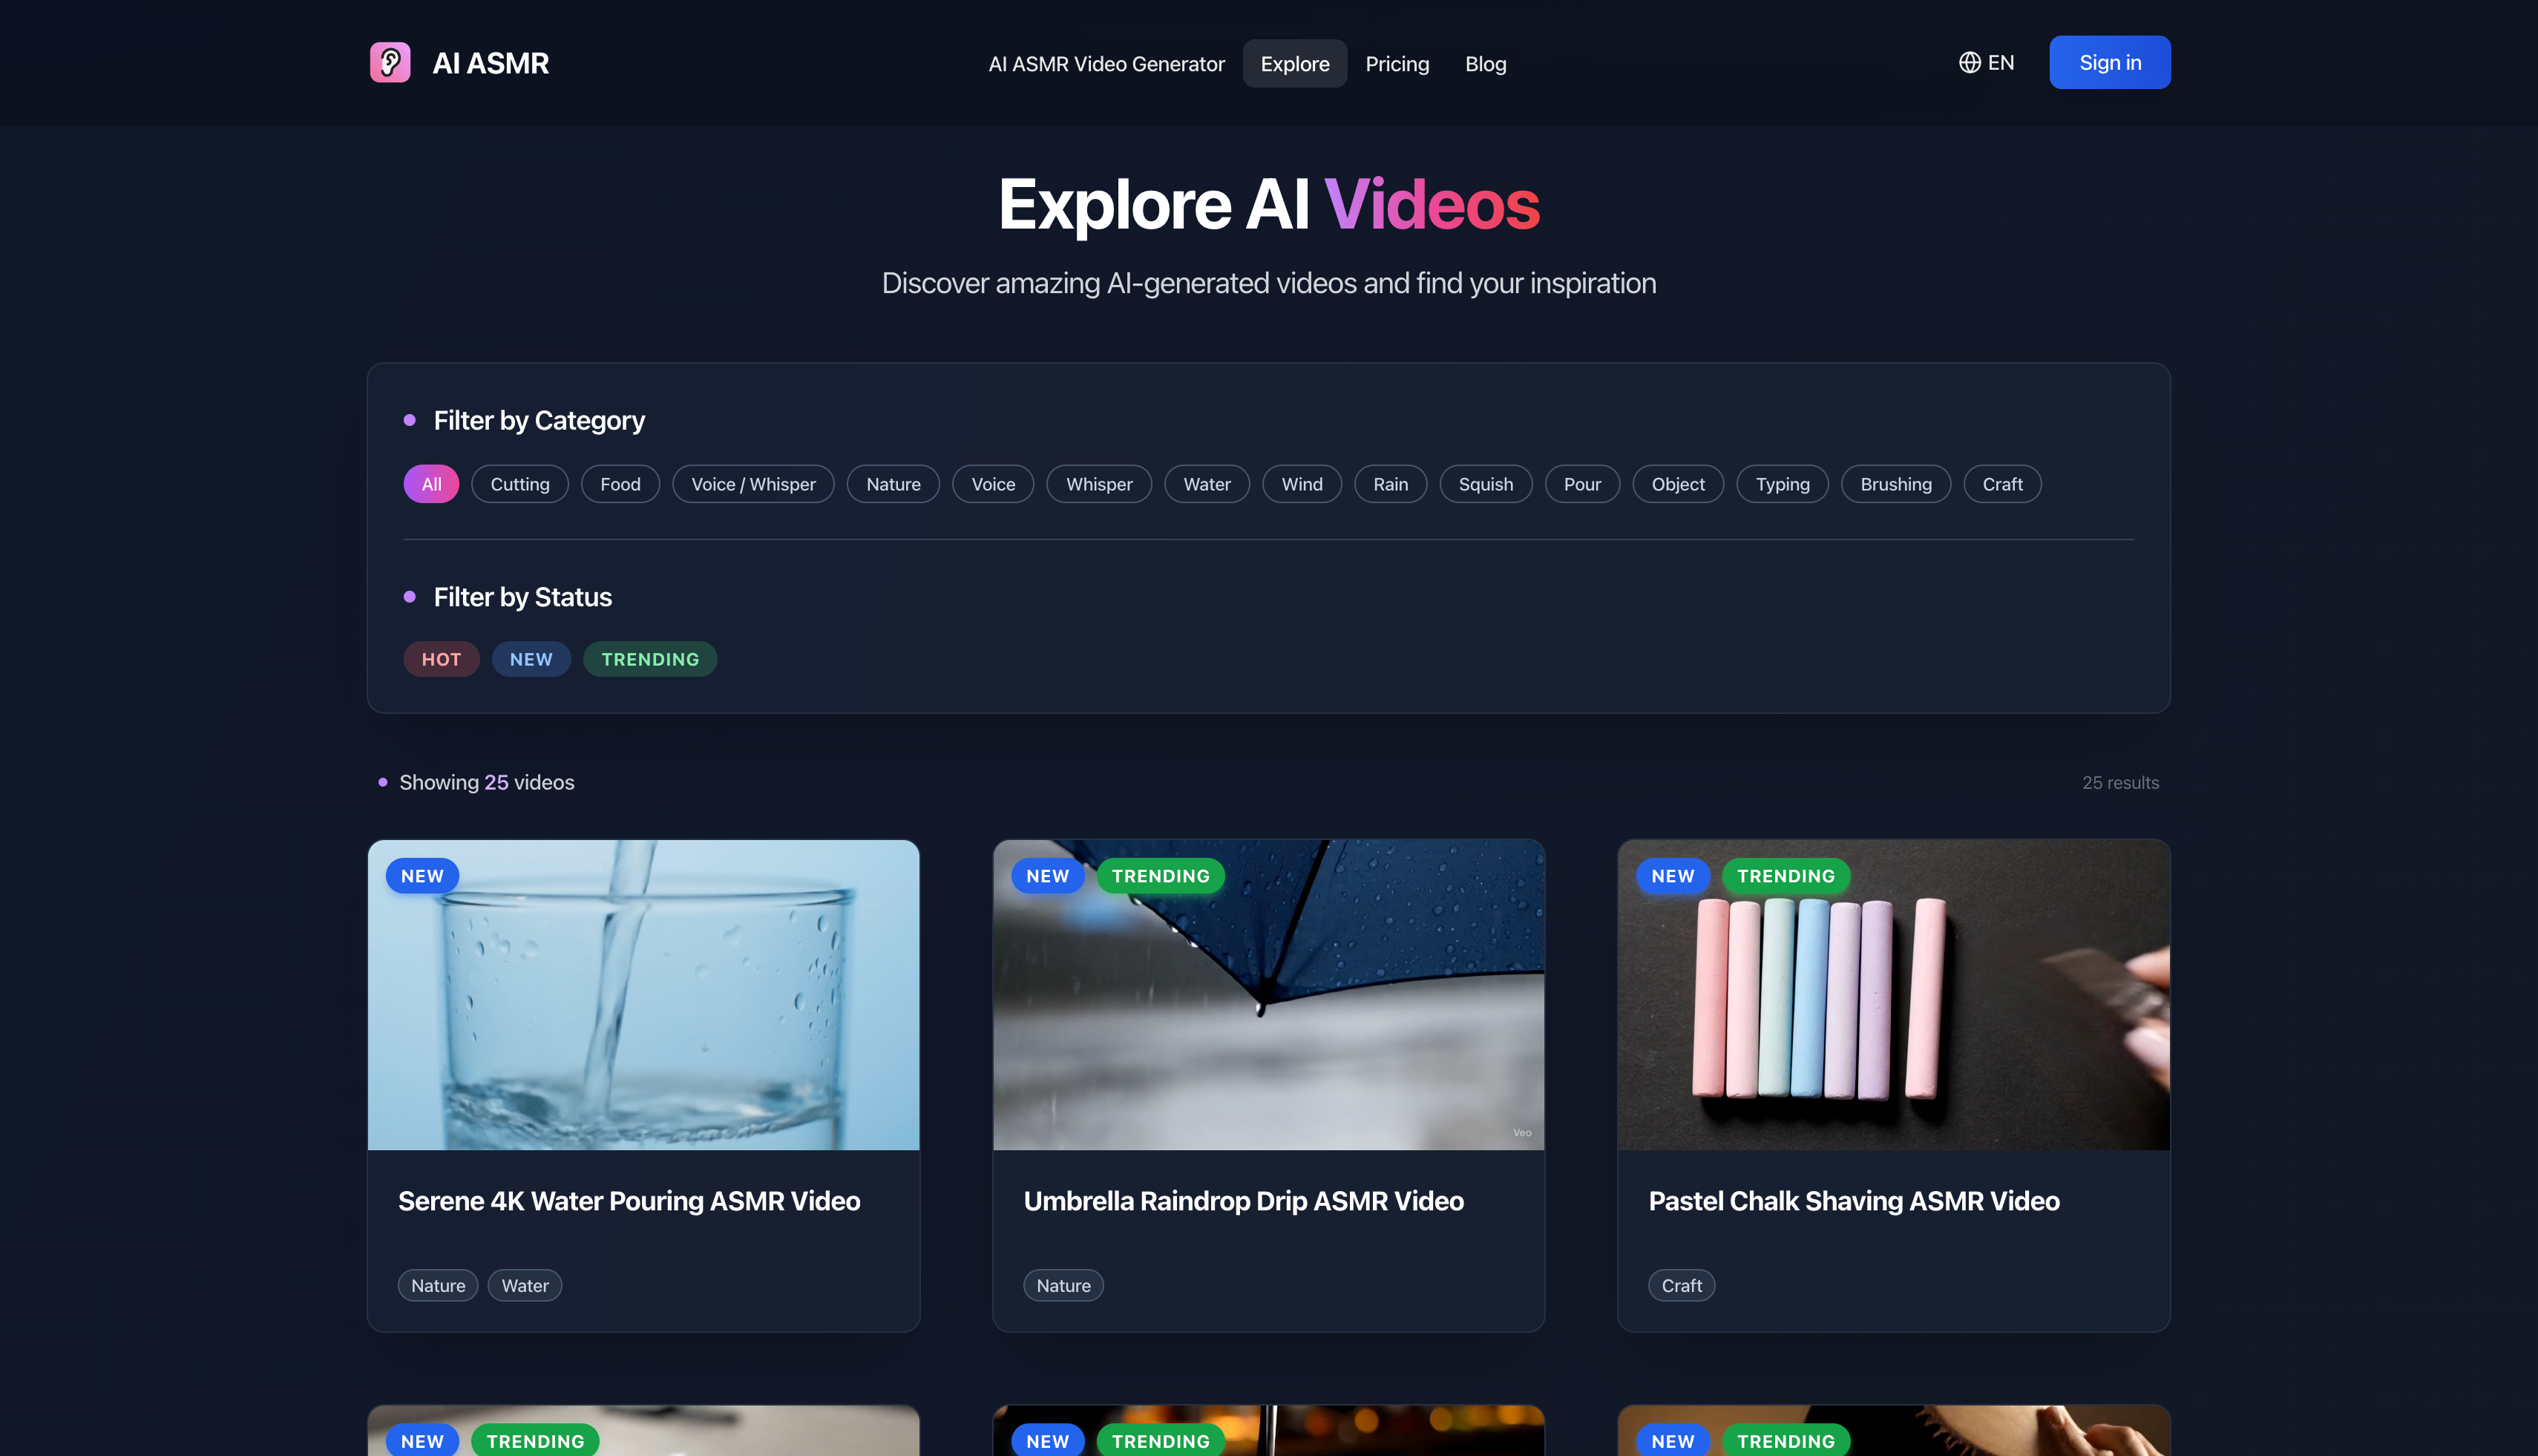Screen dimensions: 2538x1456
Task: Filter by the Craft category chip
Action: coord(2002,484)
